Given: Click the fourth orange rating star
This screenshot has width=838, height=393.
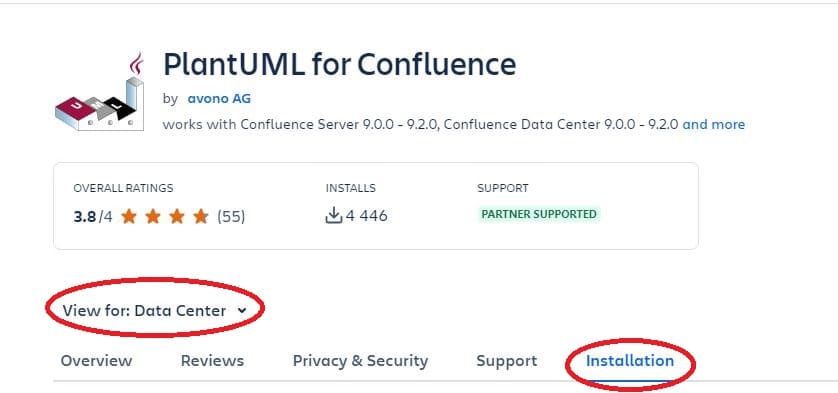Looking at the screenshot, I should [200, 217].
